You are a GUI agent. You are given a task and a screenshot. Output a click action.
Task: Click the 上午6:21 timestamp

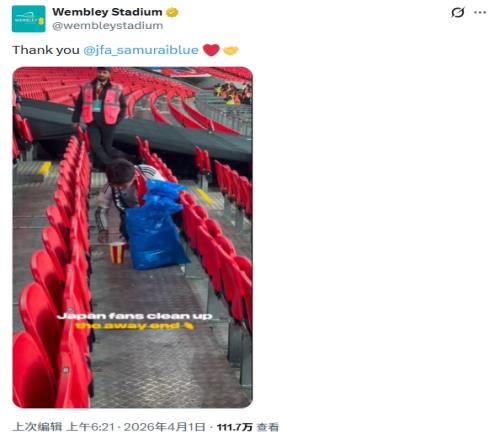(x=90, y=427)
